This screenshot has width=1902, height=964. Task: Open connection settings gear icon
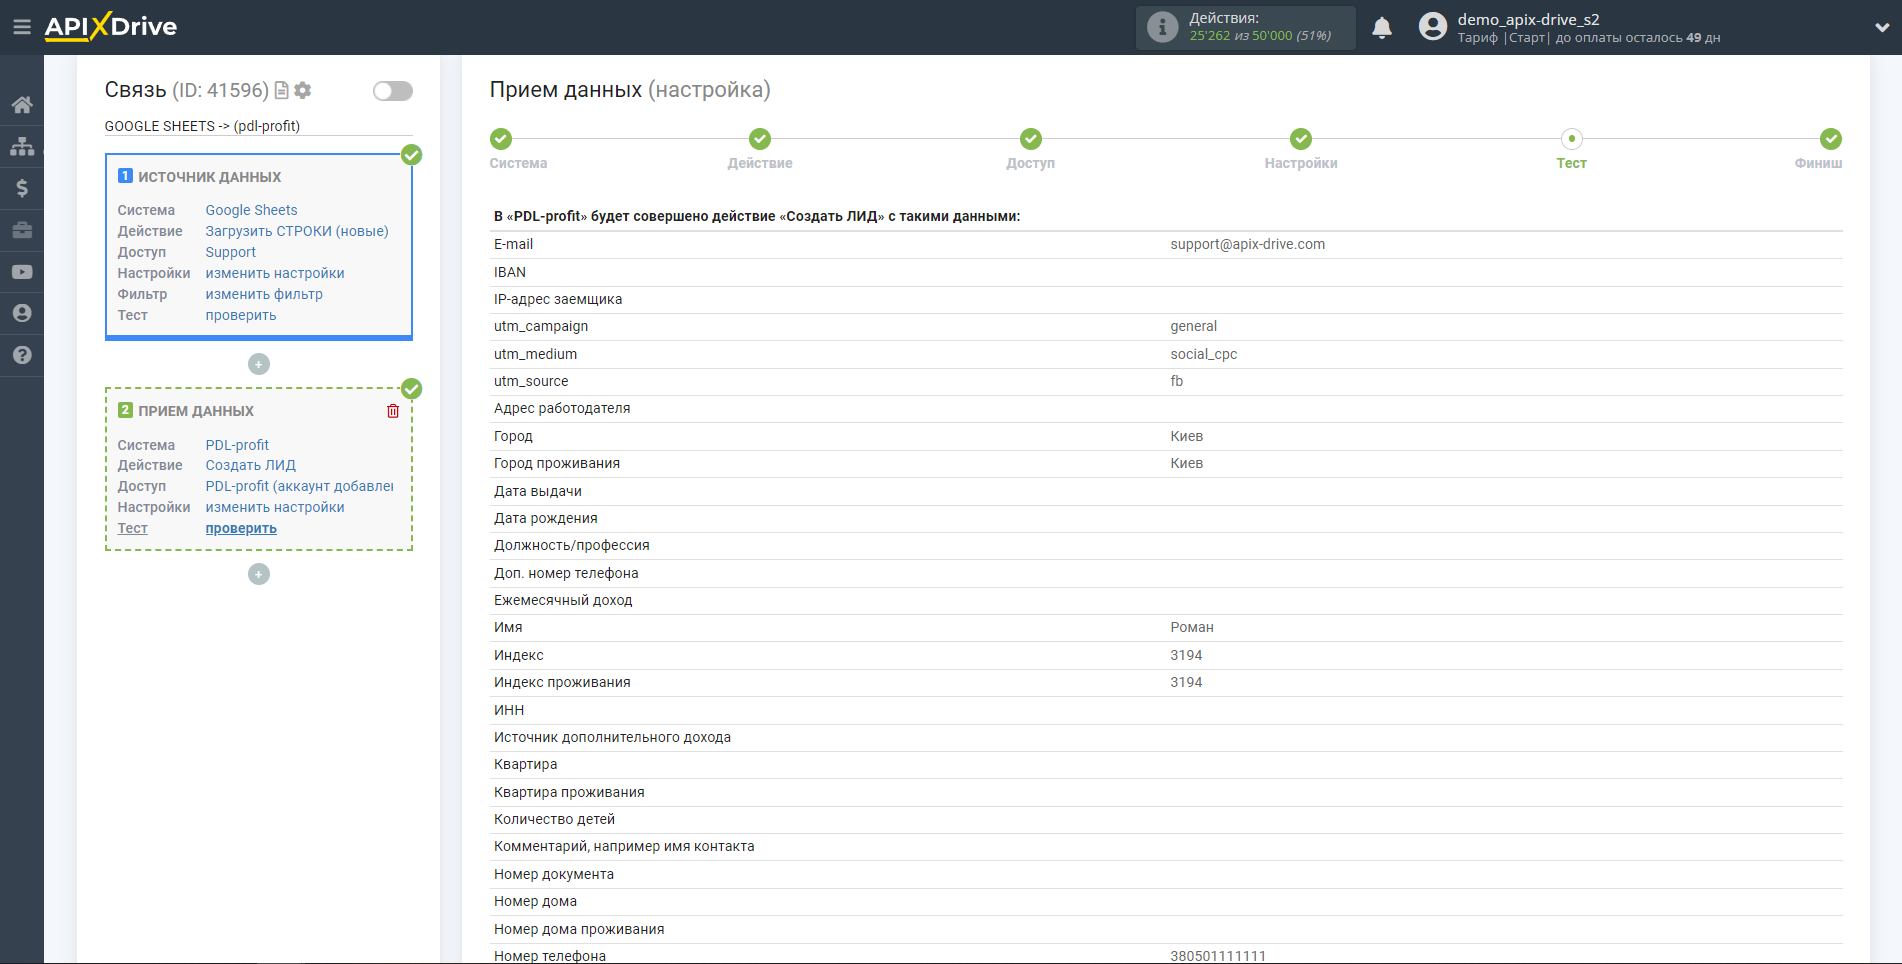(303, 90)
